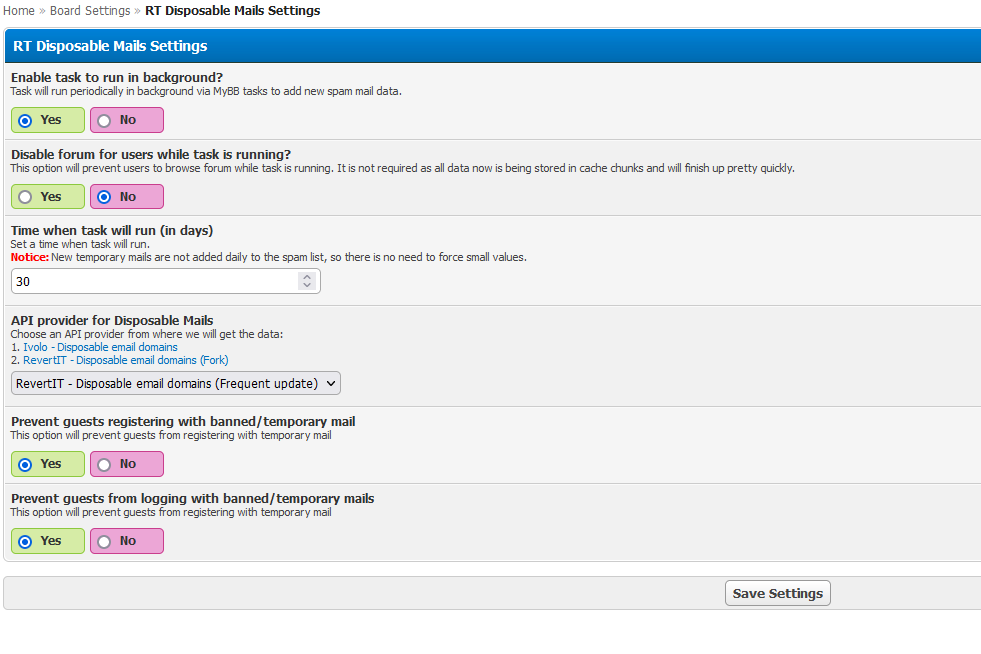Decrease task run days with down arrow

[x=307, y=287]
